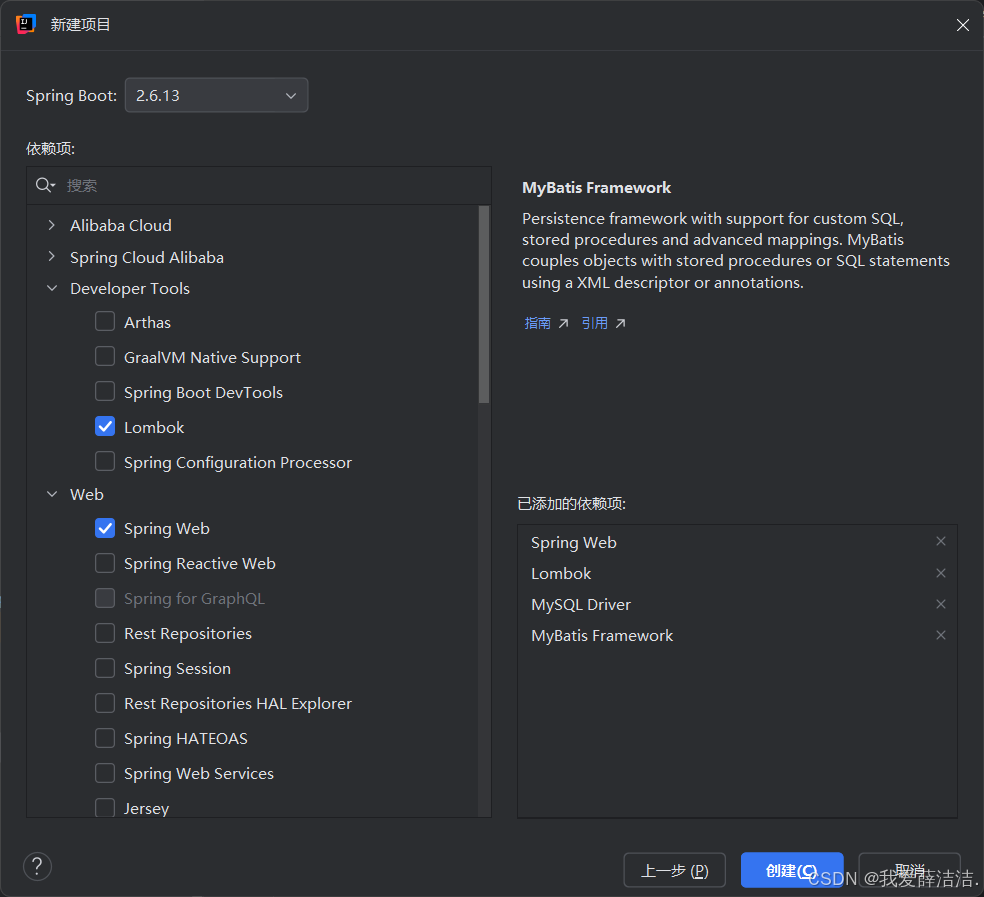Collapse the Web category
The height and width of the screenshot is (897, 984).
point(52,494)
